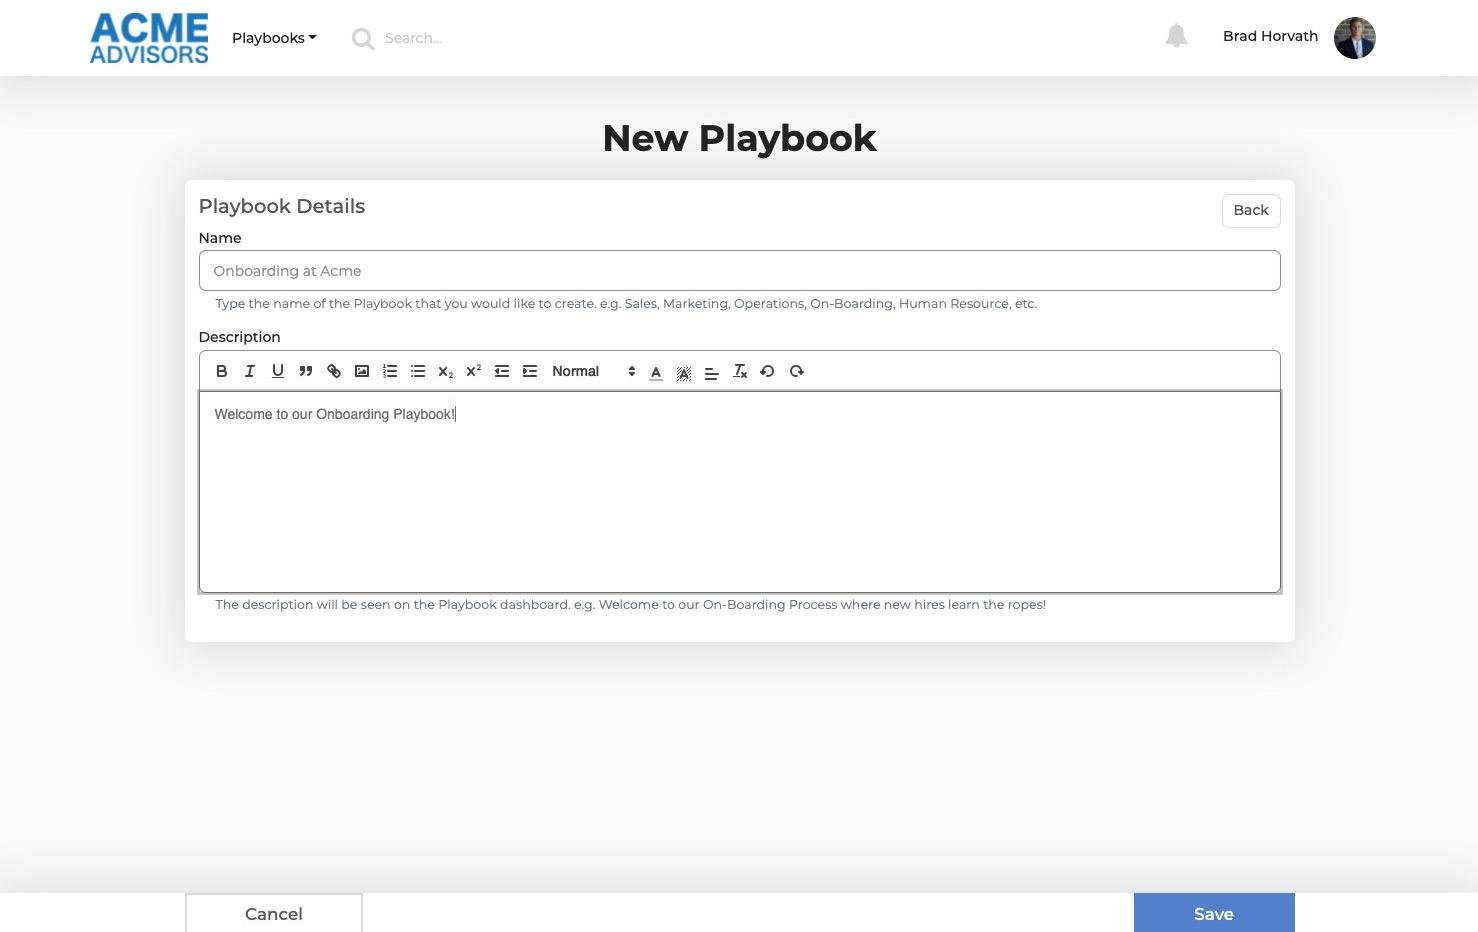This screenshot has height=932, width=1478.
Task: Open the Normal heading style dropdown
Action: tap(593, 371)
